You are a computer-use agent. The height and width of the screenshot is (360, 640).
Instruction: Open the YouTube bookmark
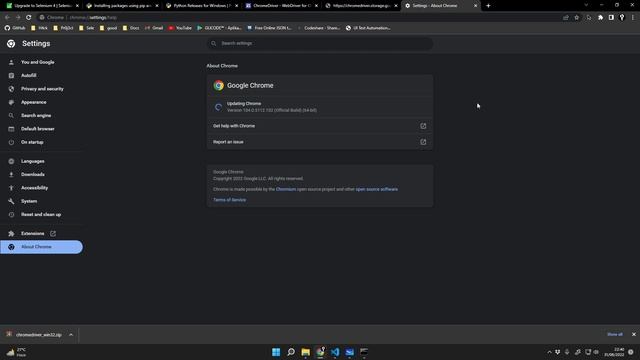coord(180,28)
